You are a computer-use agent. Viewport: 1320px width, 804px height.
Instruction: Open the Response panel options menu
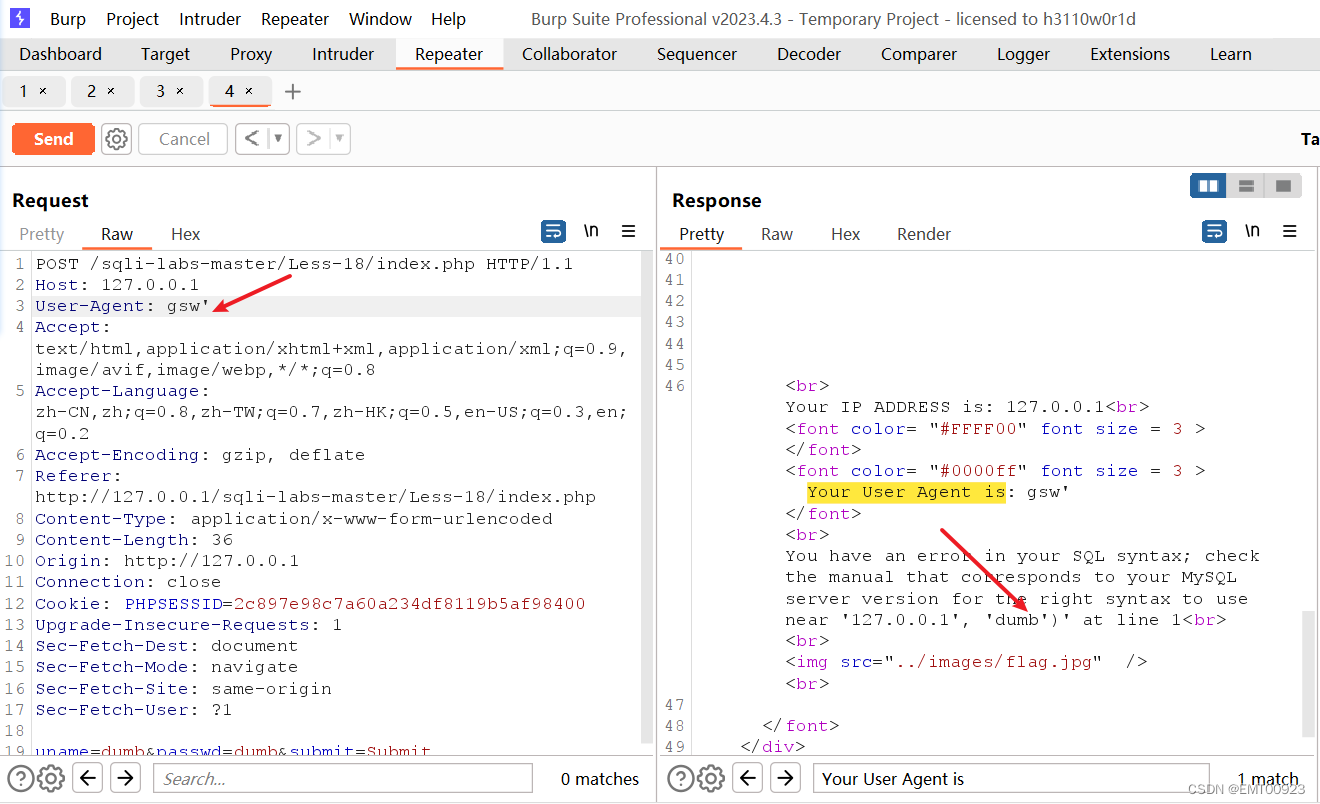1289,232
